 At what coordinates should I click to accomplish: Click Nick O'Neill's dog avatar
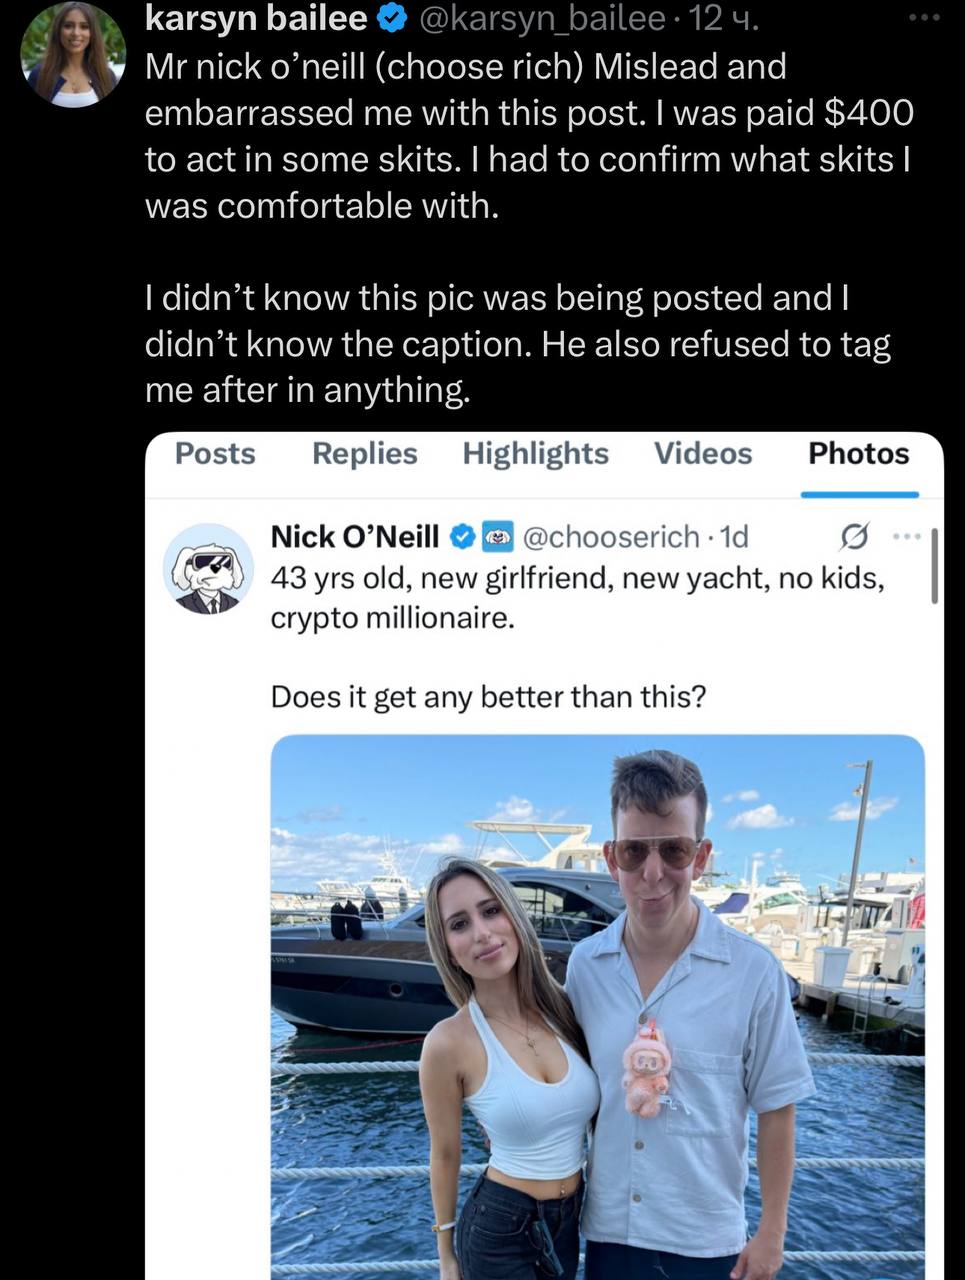tap(208, 568)
